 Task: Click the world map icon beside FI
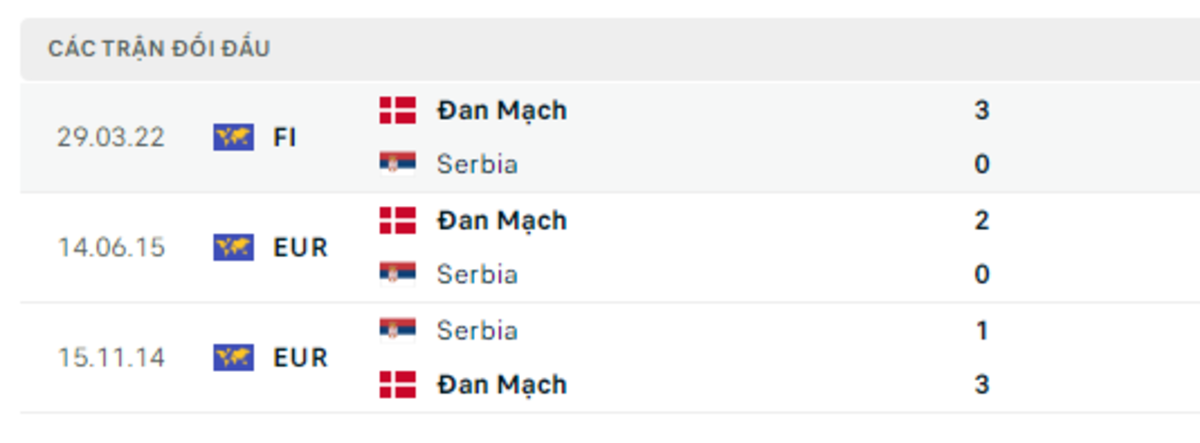(x=233, y=137)
